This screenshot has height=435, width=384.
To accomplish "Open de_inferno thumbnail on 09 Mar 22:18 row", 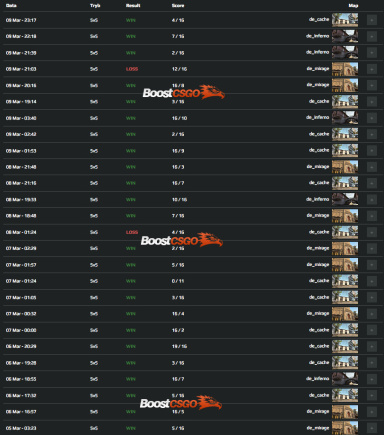I will tap(345, 36).
